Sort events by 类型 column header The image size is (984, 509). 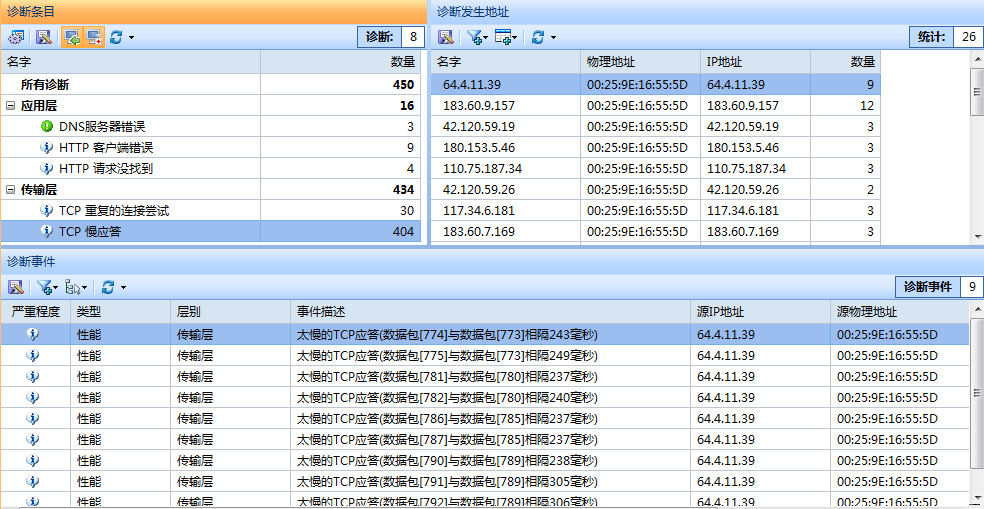tap(120, 312)
